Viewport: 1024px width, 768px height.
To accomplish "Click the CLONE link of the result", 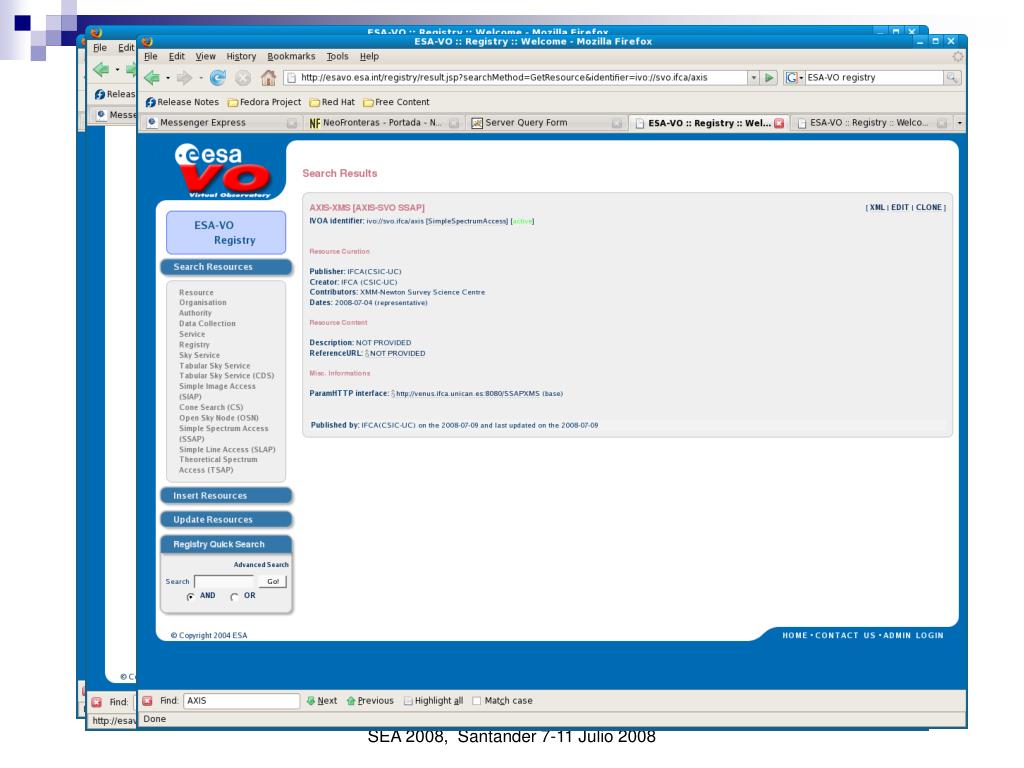I will tap(929, 208).
